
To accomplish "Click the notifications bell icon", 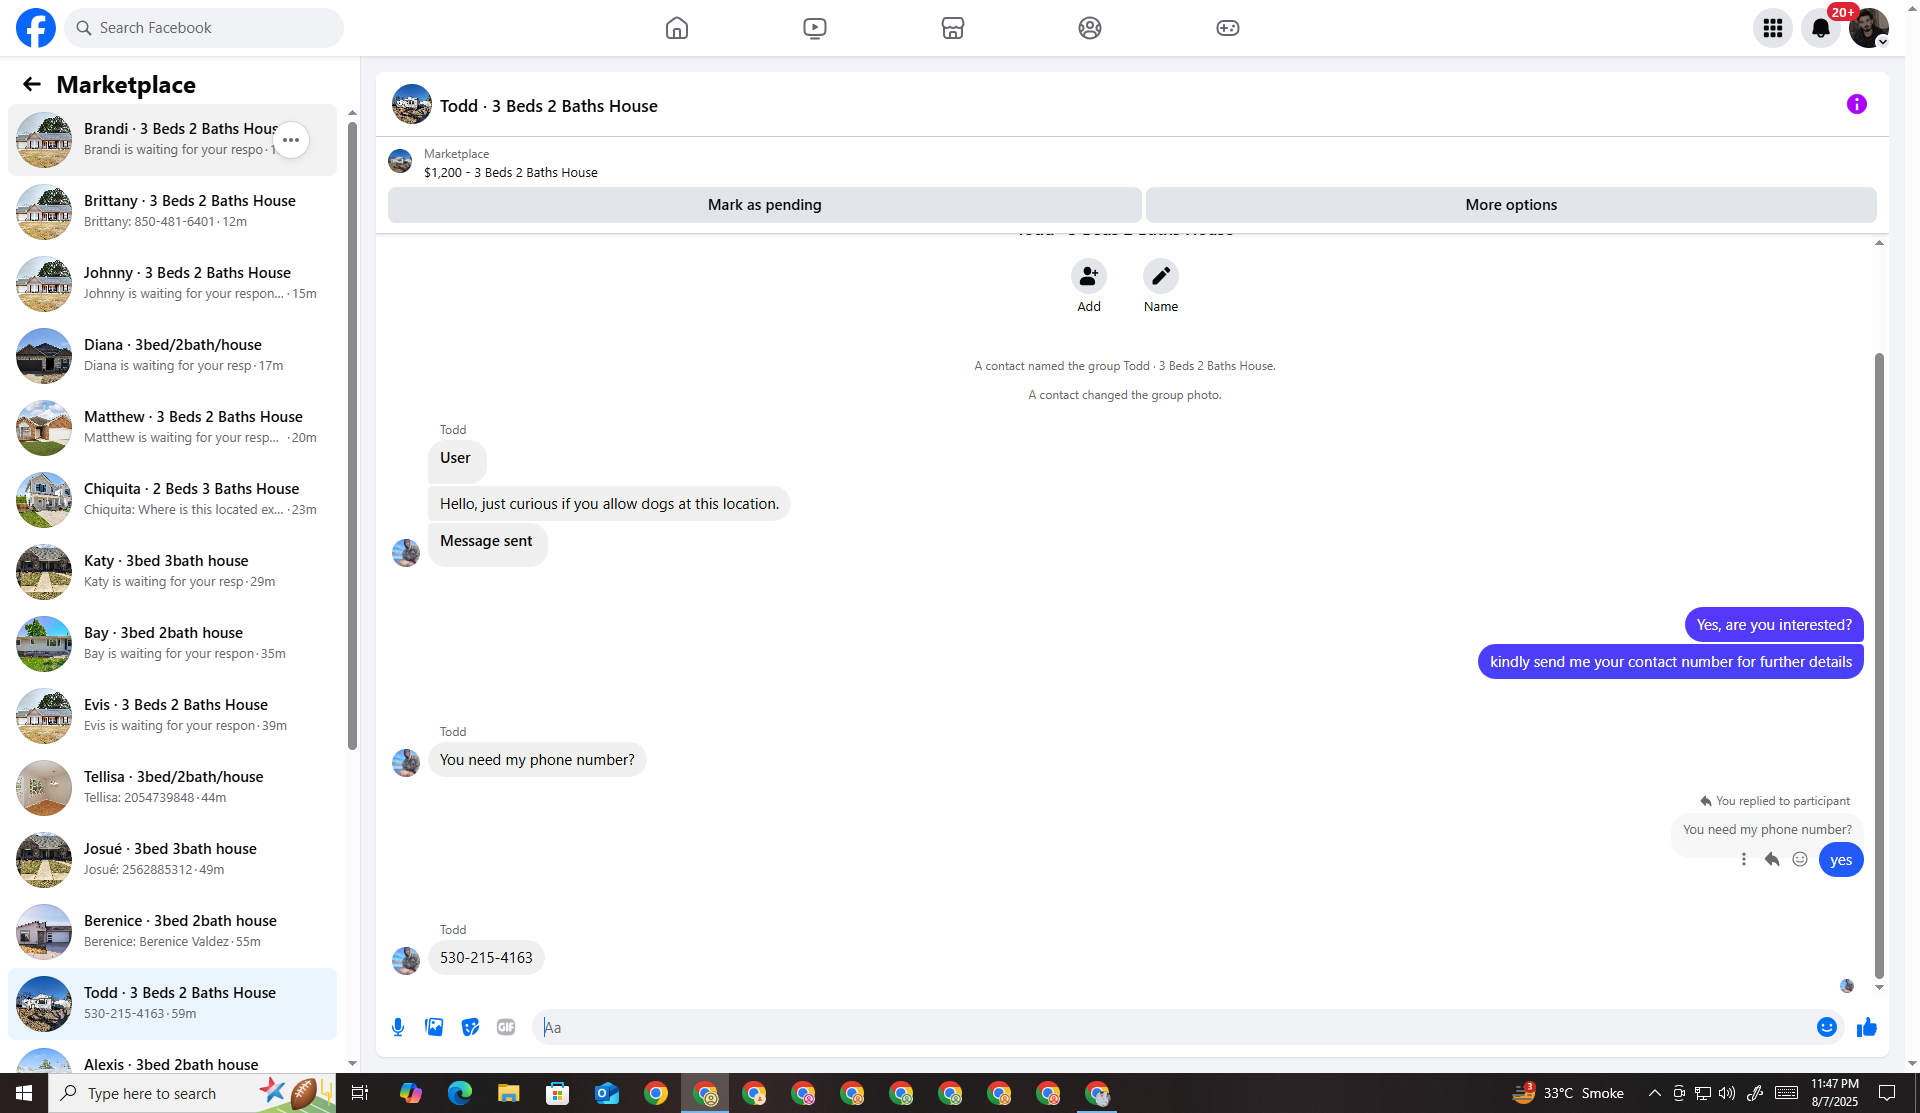I will coord(1820,28).
